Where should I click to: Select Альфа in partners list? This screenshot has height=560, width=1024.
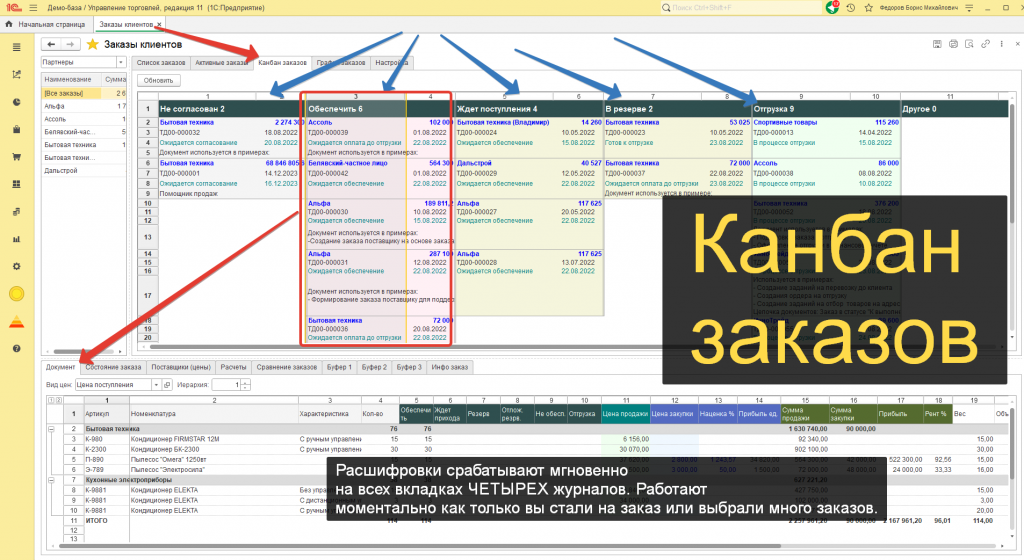tap(84, 106)
